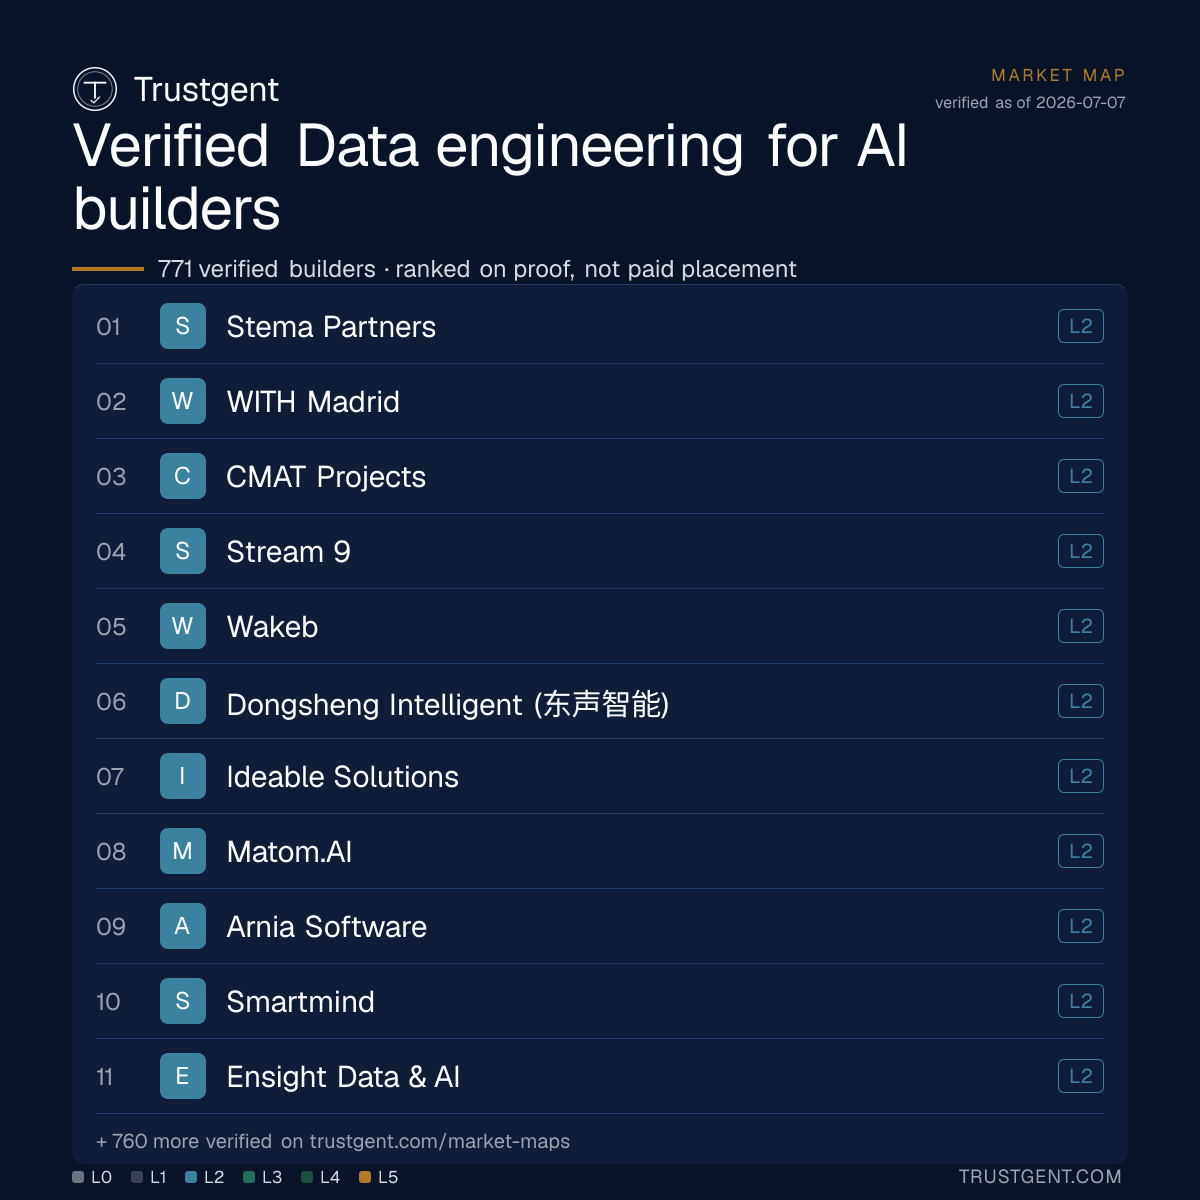Open the Smartmind listing
The image size is (1200, 1200).
coord(600,1001)
